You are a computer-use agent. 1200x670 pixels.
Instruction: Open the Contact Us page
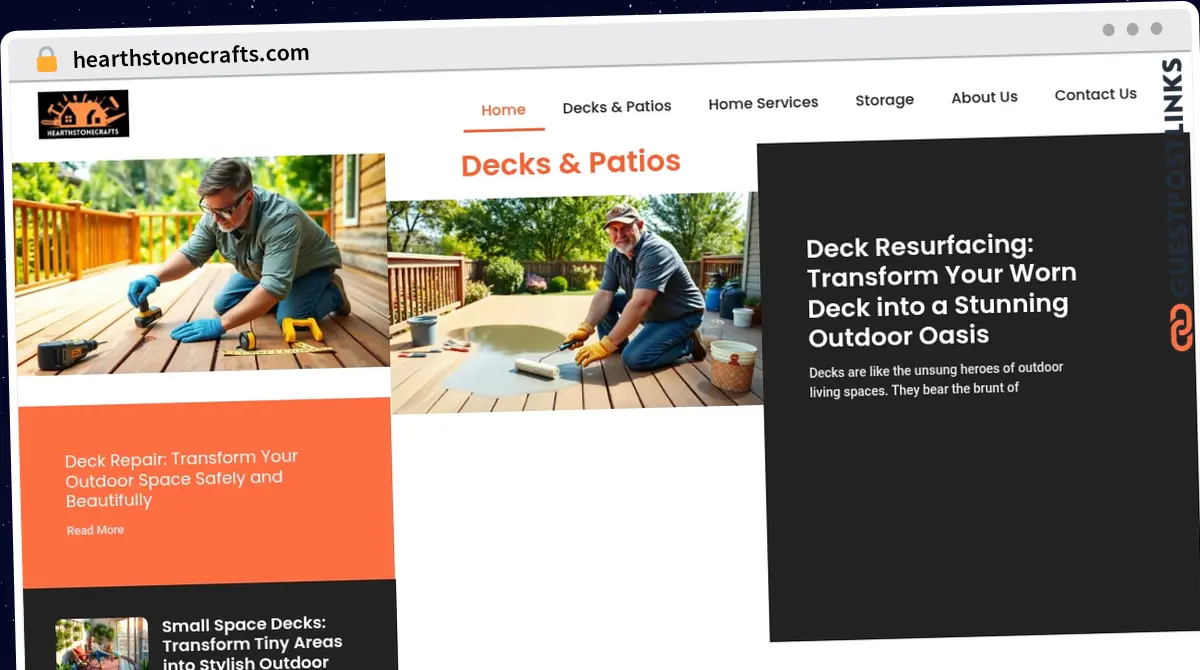pos(1095,95)
